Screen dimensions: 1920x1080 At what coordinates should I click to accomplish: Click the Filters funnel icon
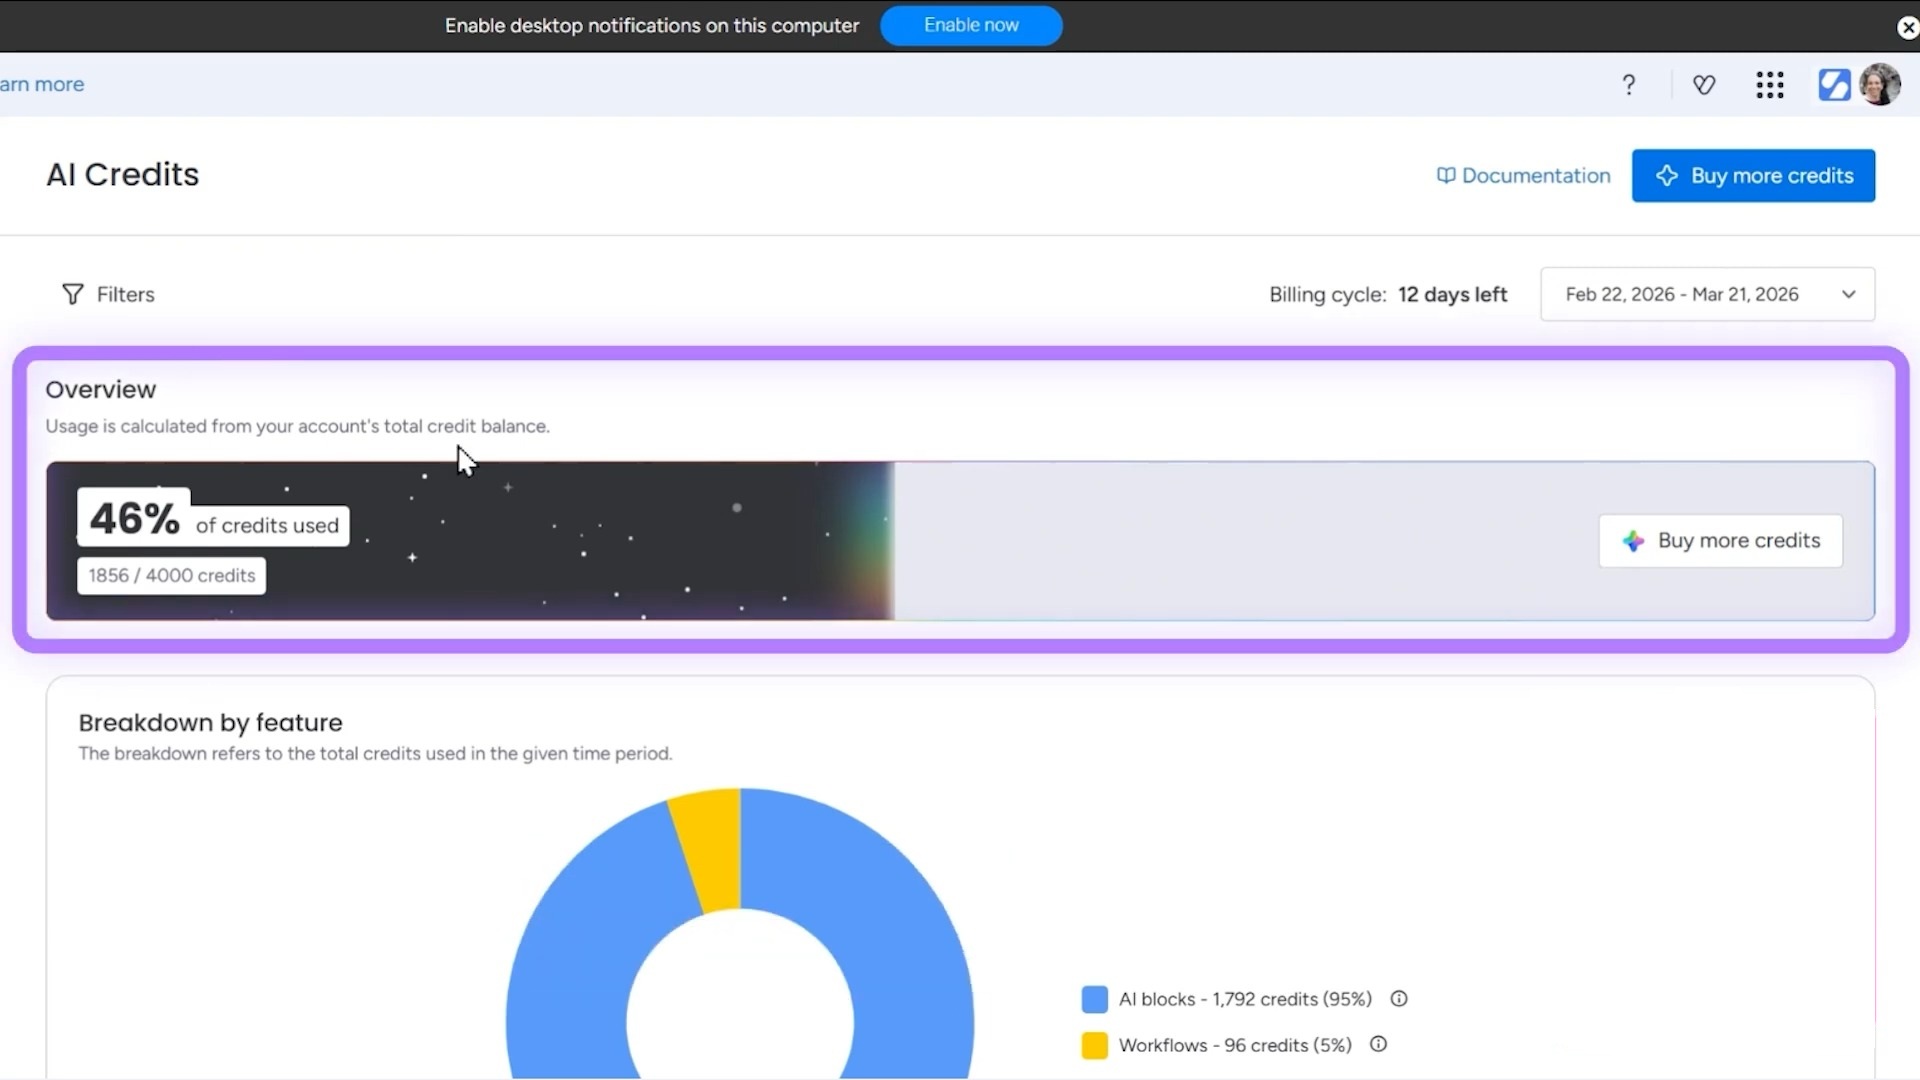point(72,294)
